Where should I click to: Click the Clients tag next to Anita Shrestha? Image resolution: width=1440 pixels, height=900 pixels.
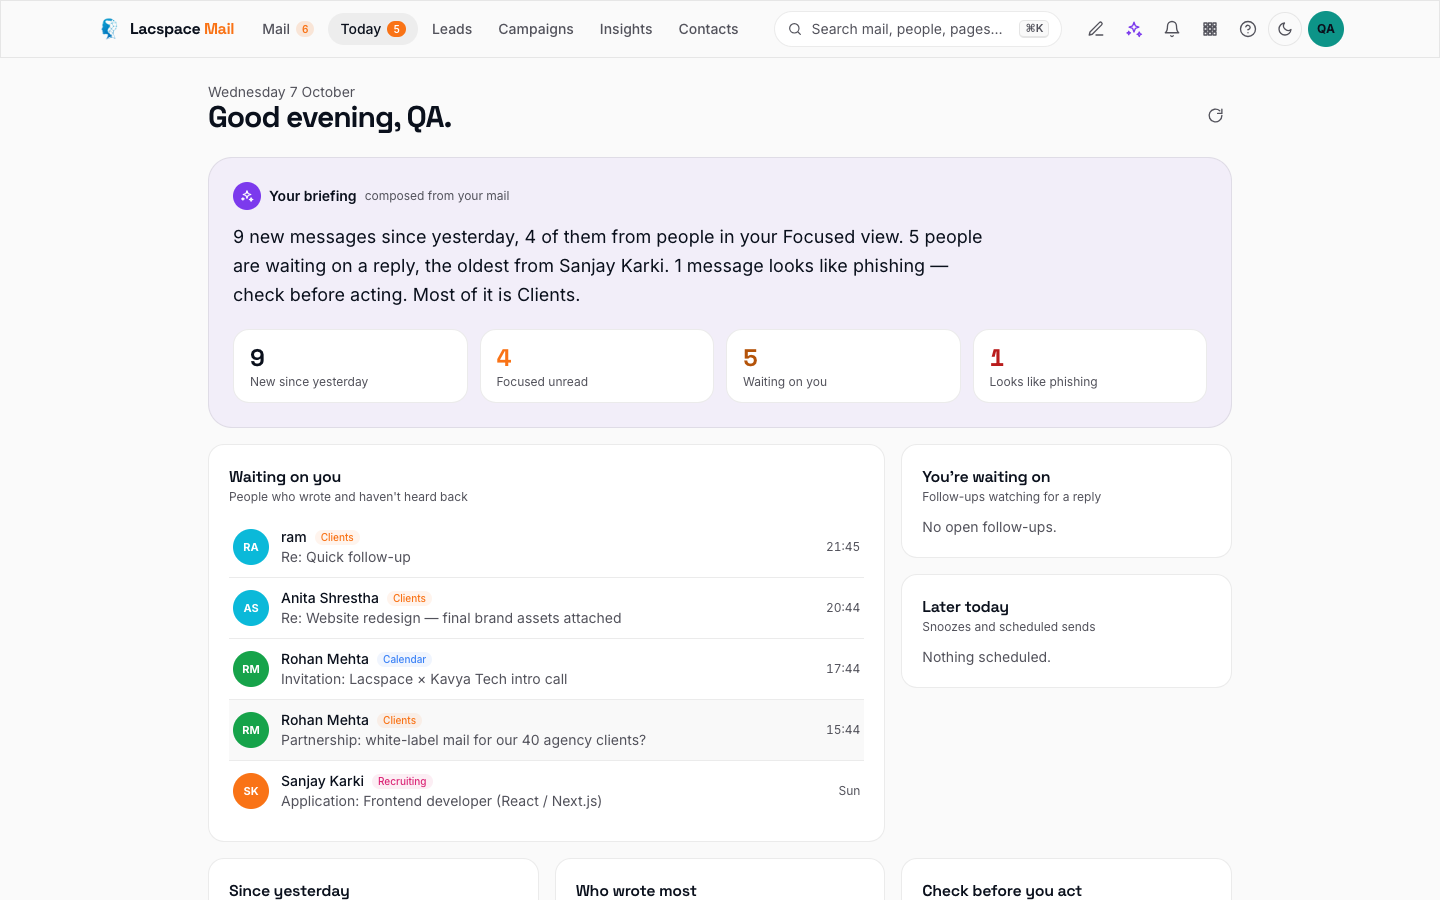tap(409, 599)
